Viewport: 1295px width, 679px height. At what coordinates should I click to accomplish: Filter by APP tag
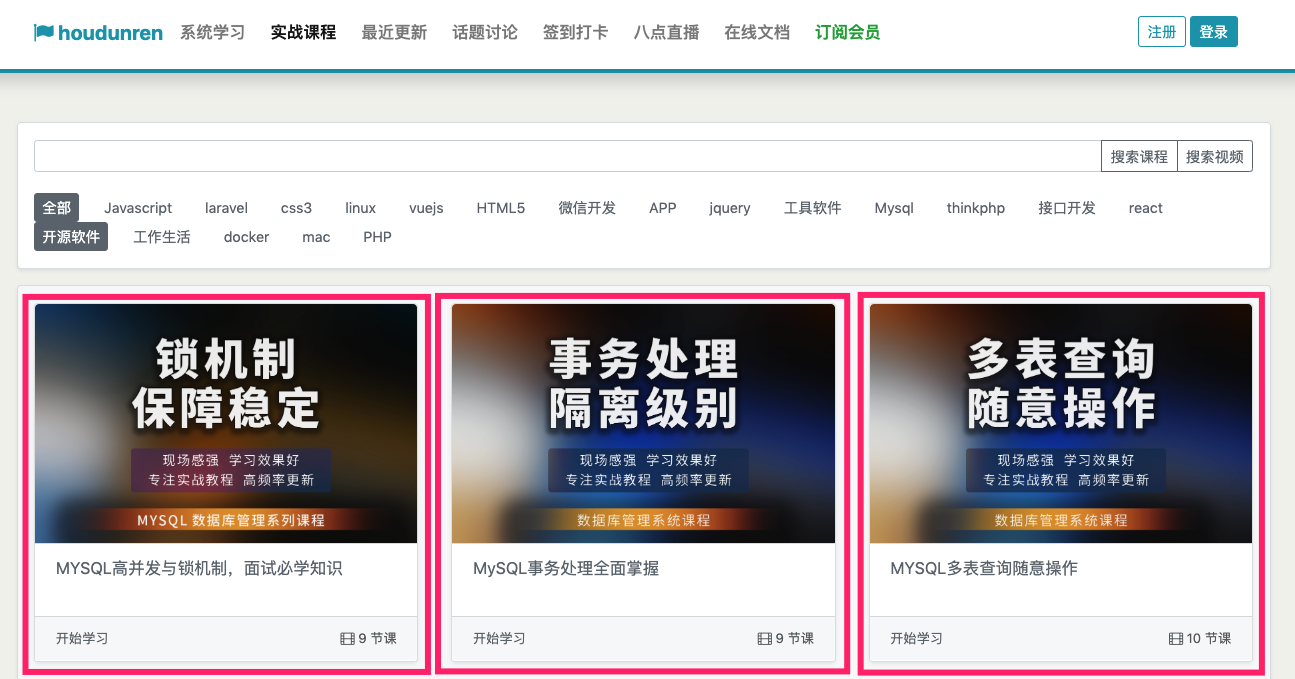coord(662,208)
